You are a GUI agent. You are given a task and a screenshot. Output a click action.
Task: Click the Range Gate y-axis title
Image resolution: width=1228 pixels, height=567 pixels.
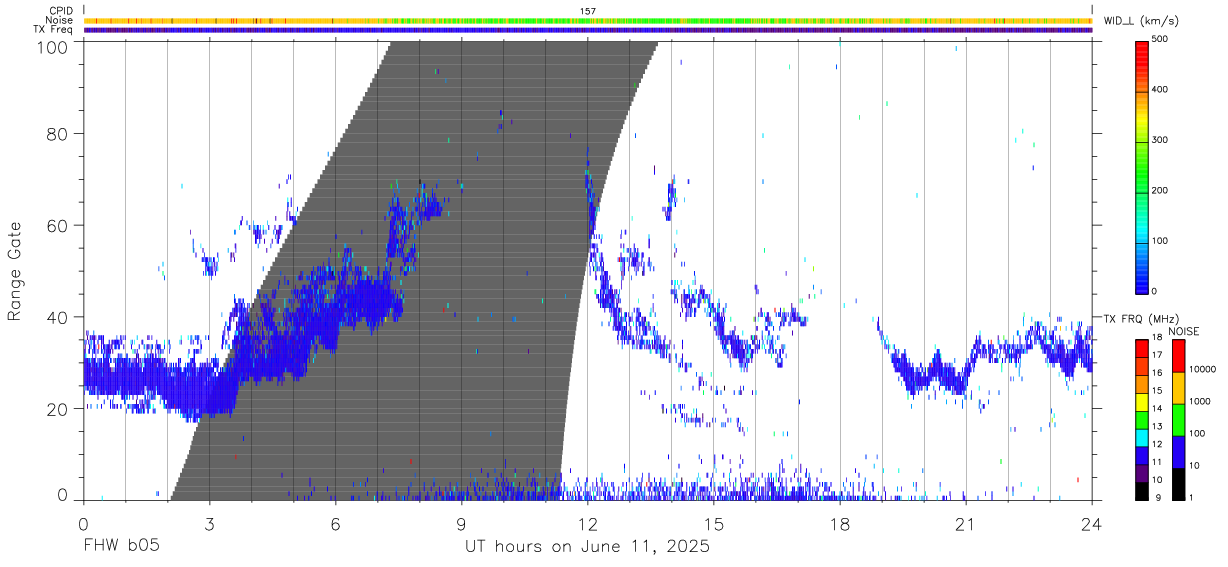point(15,271)
